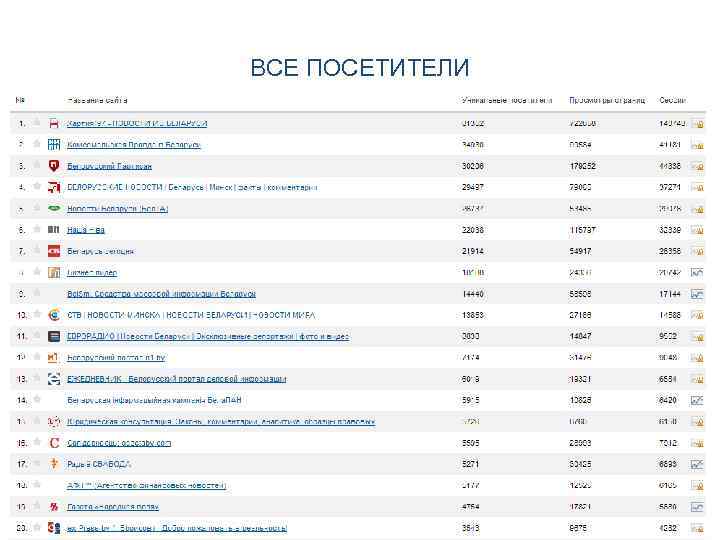Sort by Название сайта column header
The height and width of the screenshot is (540, 720).
tap(97, 100)
